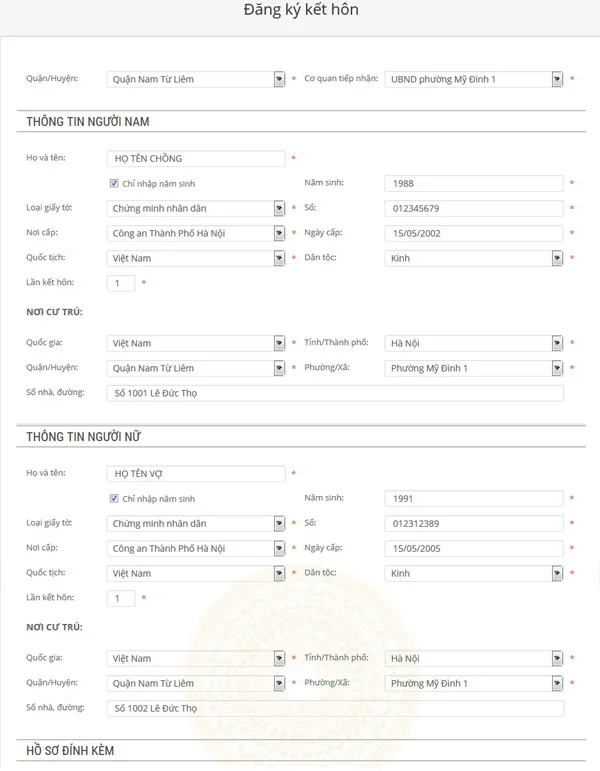The width and height of the screenshot is (600, 771).
Task: Open husband's Phường/Xã dropdown
Action: click(474, 368)
